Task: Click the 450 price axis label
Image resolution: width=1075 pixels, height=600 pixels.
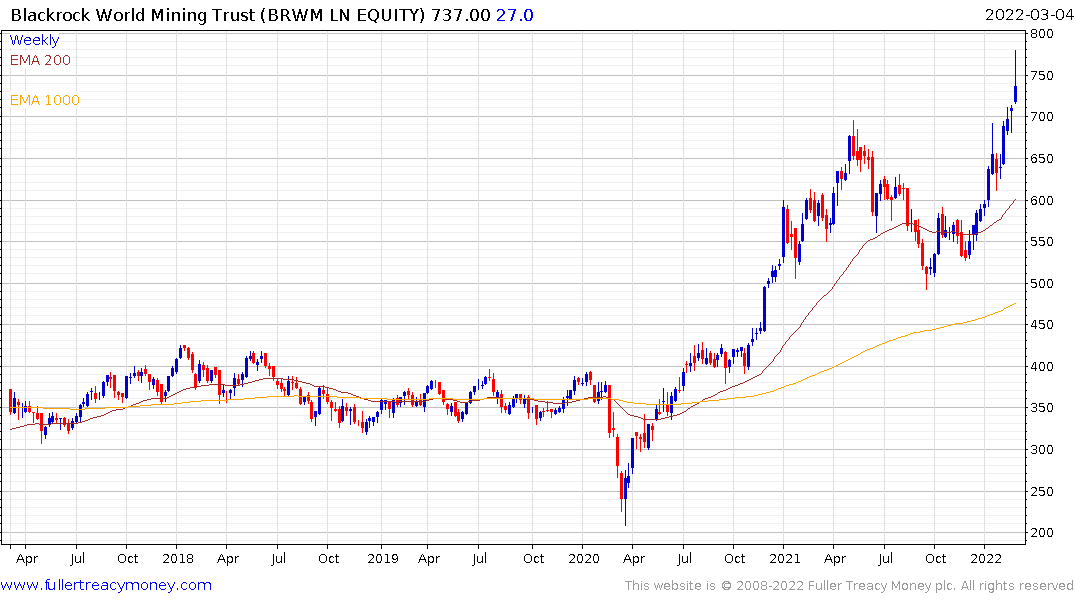Action: pyautogui.click(x=1041, y=324)
